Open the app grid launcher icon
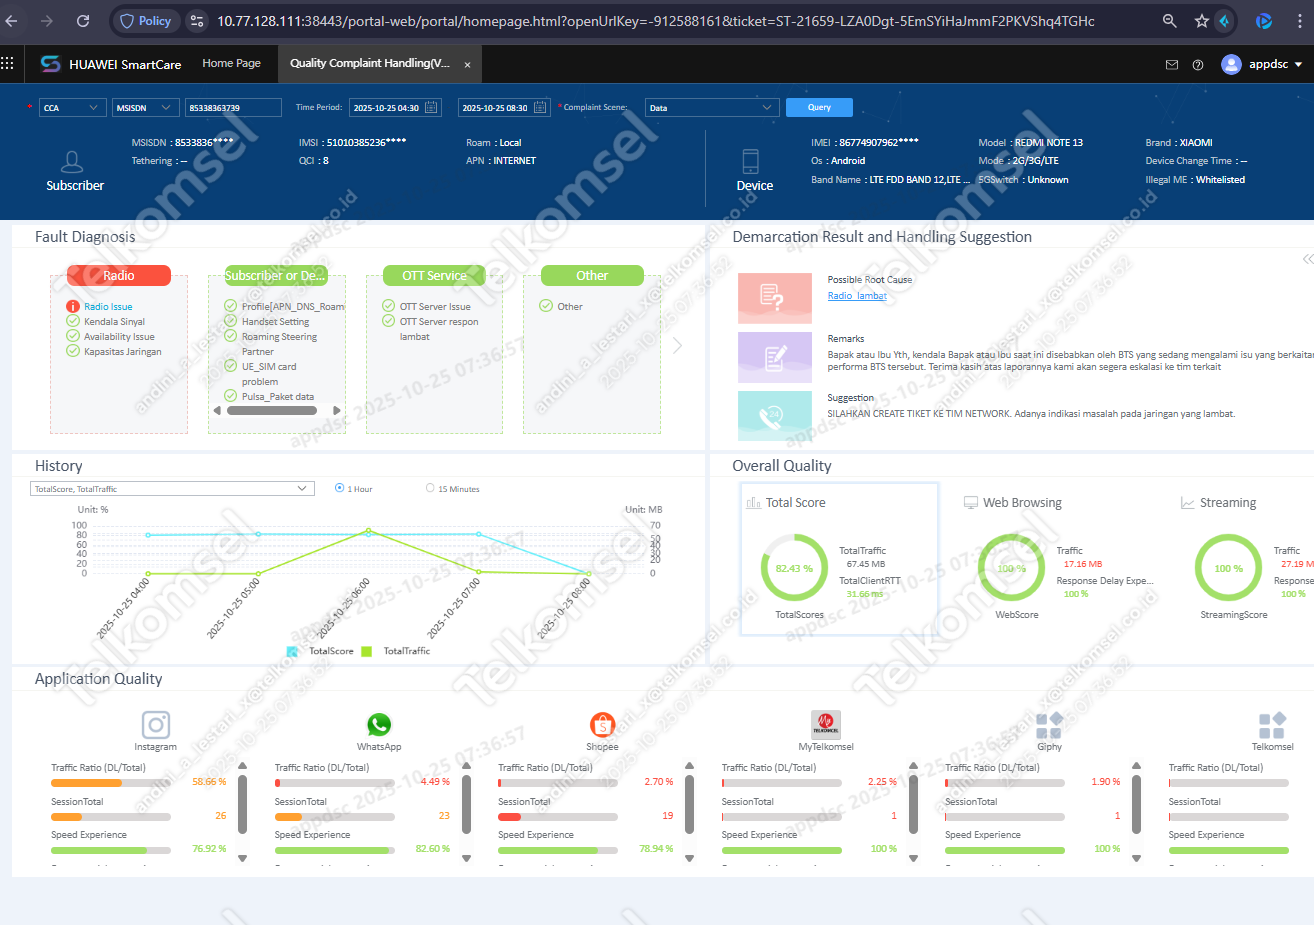This screenshot has width=1314, height=925. 7,63
